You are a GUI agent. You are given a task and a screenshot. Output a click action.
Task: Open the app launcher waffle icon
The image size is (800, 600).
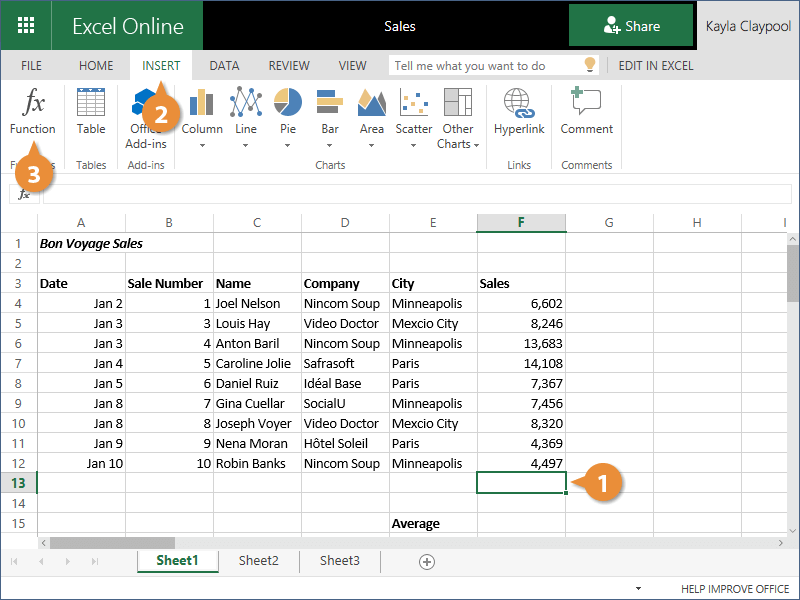26,26
